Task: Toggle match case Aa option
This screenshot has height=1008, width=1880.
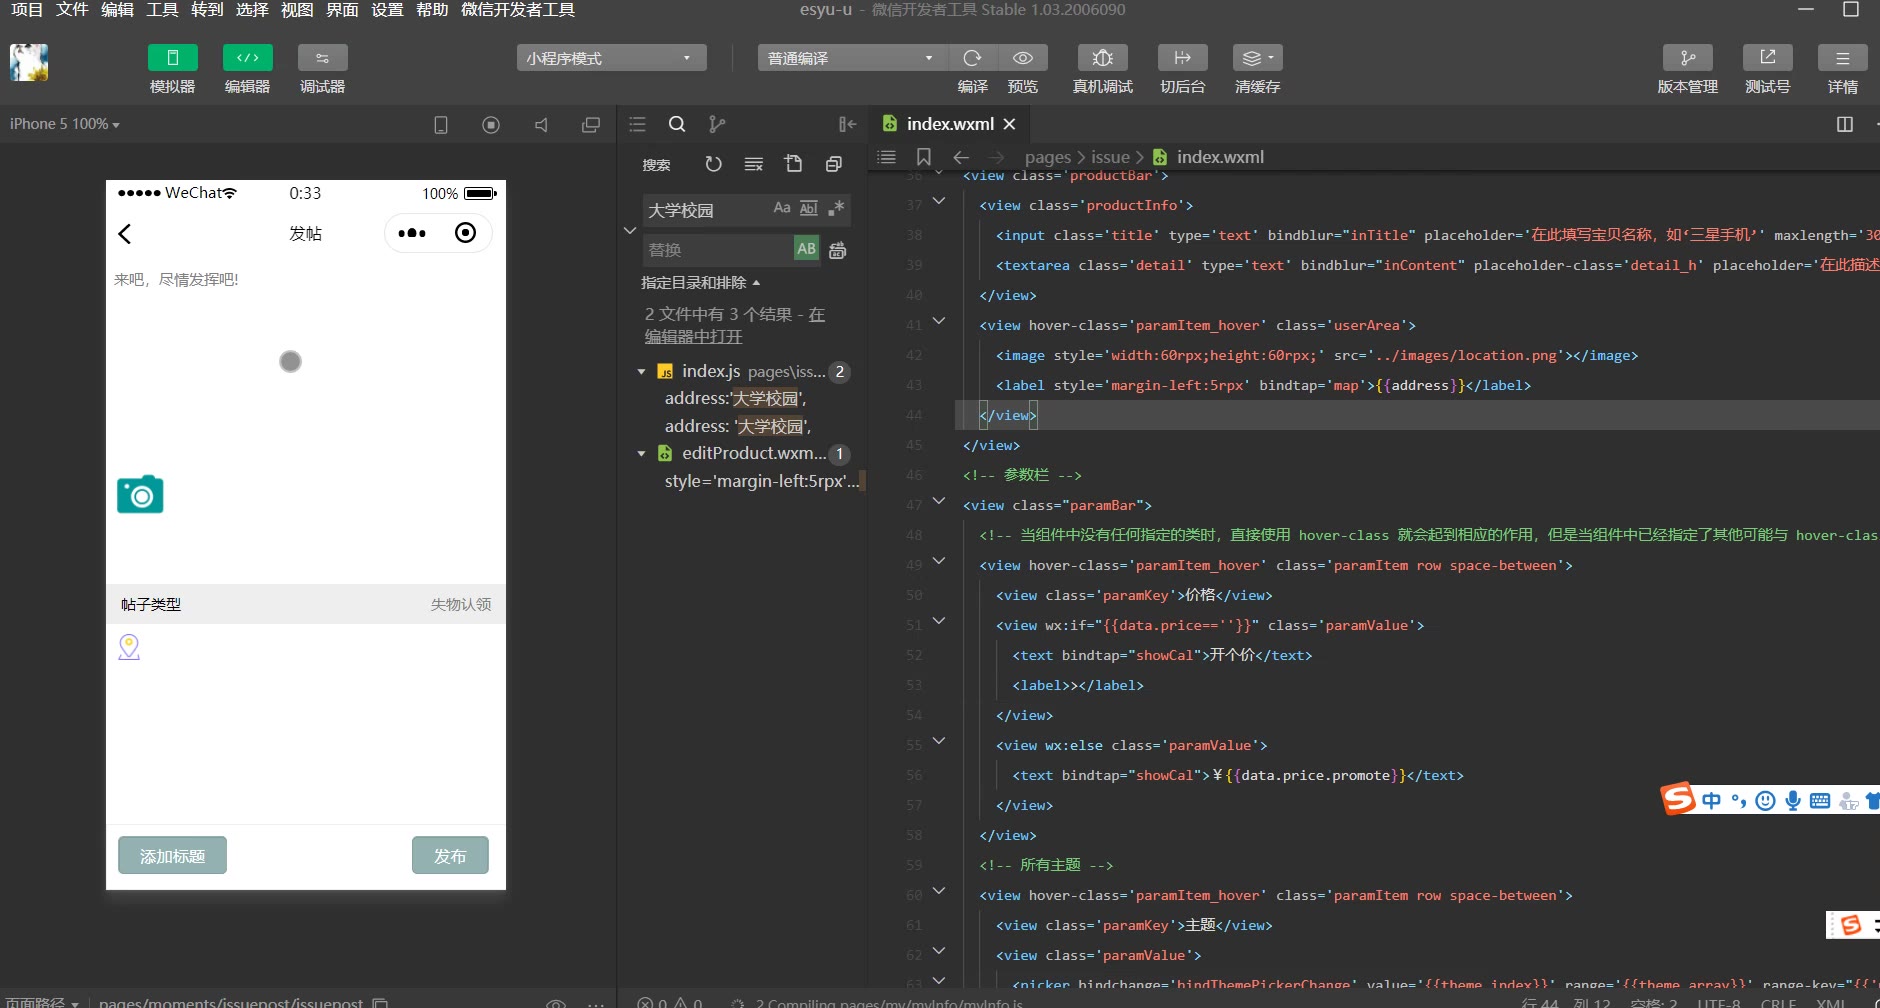Action: (x=782, y=208)
